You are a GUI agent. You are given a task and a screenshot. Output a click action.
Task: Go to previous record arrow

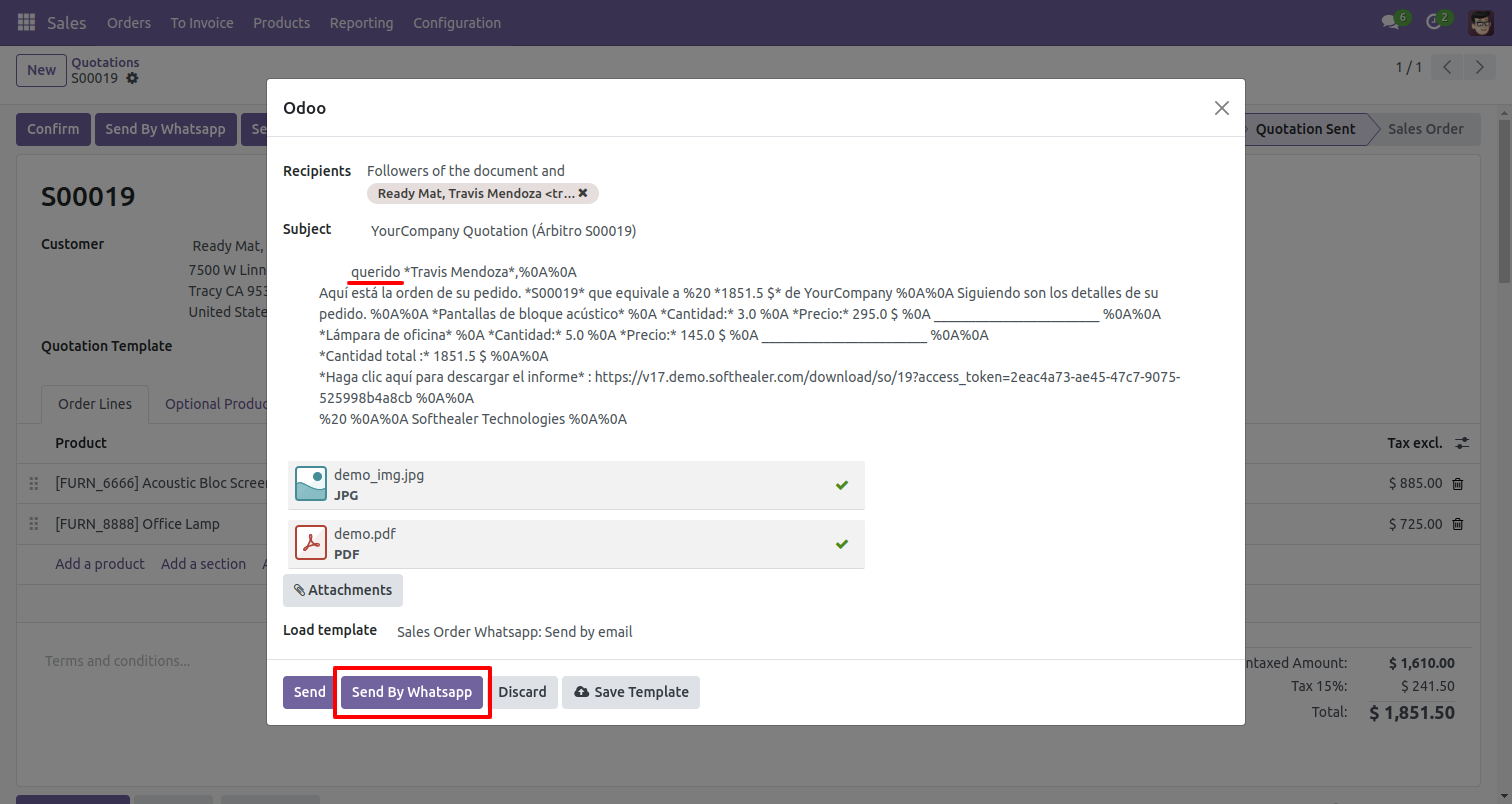pos(1447,67)
